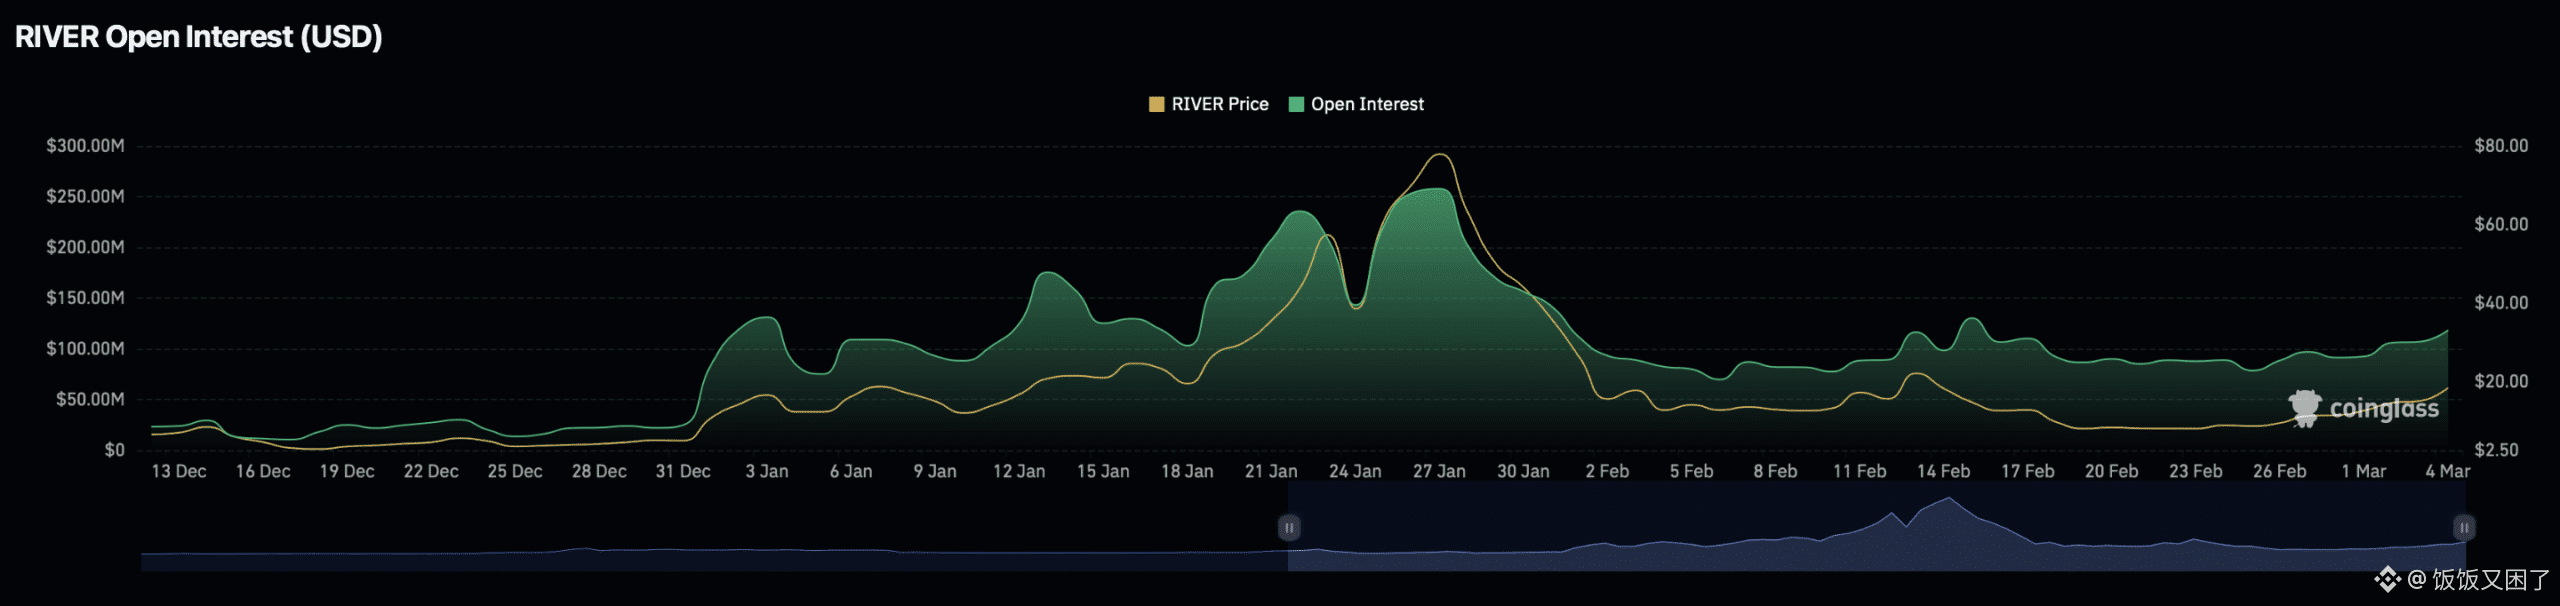Click the 28 Dec date label
This screenshot has height=606, width=2560.
[x=599, y=471]
